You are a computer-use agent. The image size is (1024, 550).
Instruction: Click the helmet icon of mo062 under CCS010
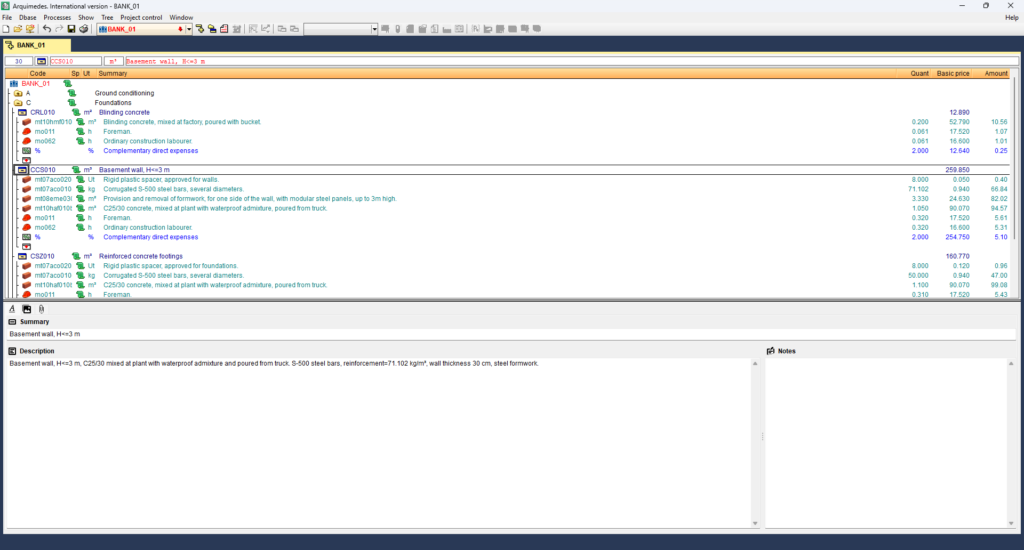click(27, 227)
